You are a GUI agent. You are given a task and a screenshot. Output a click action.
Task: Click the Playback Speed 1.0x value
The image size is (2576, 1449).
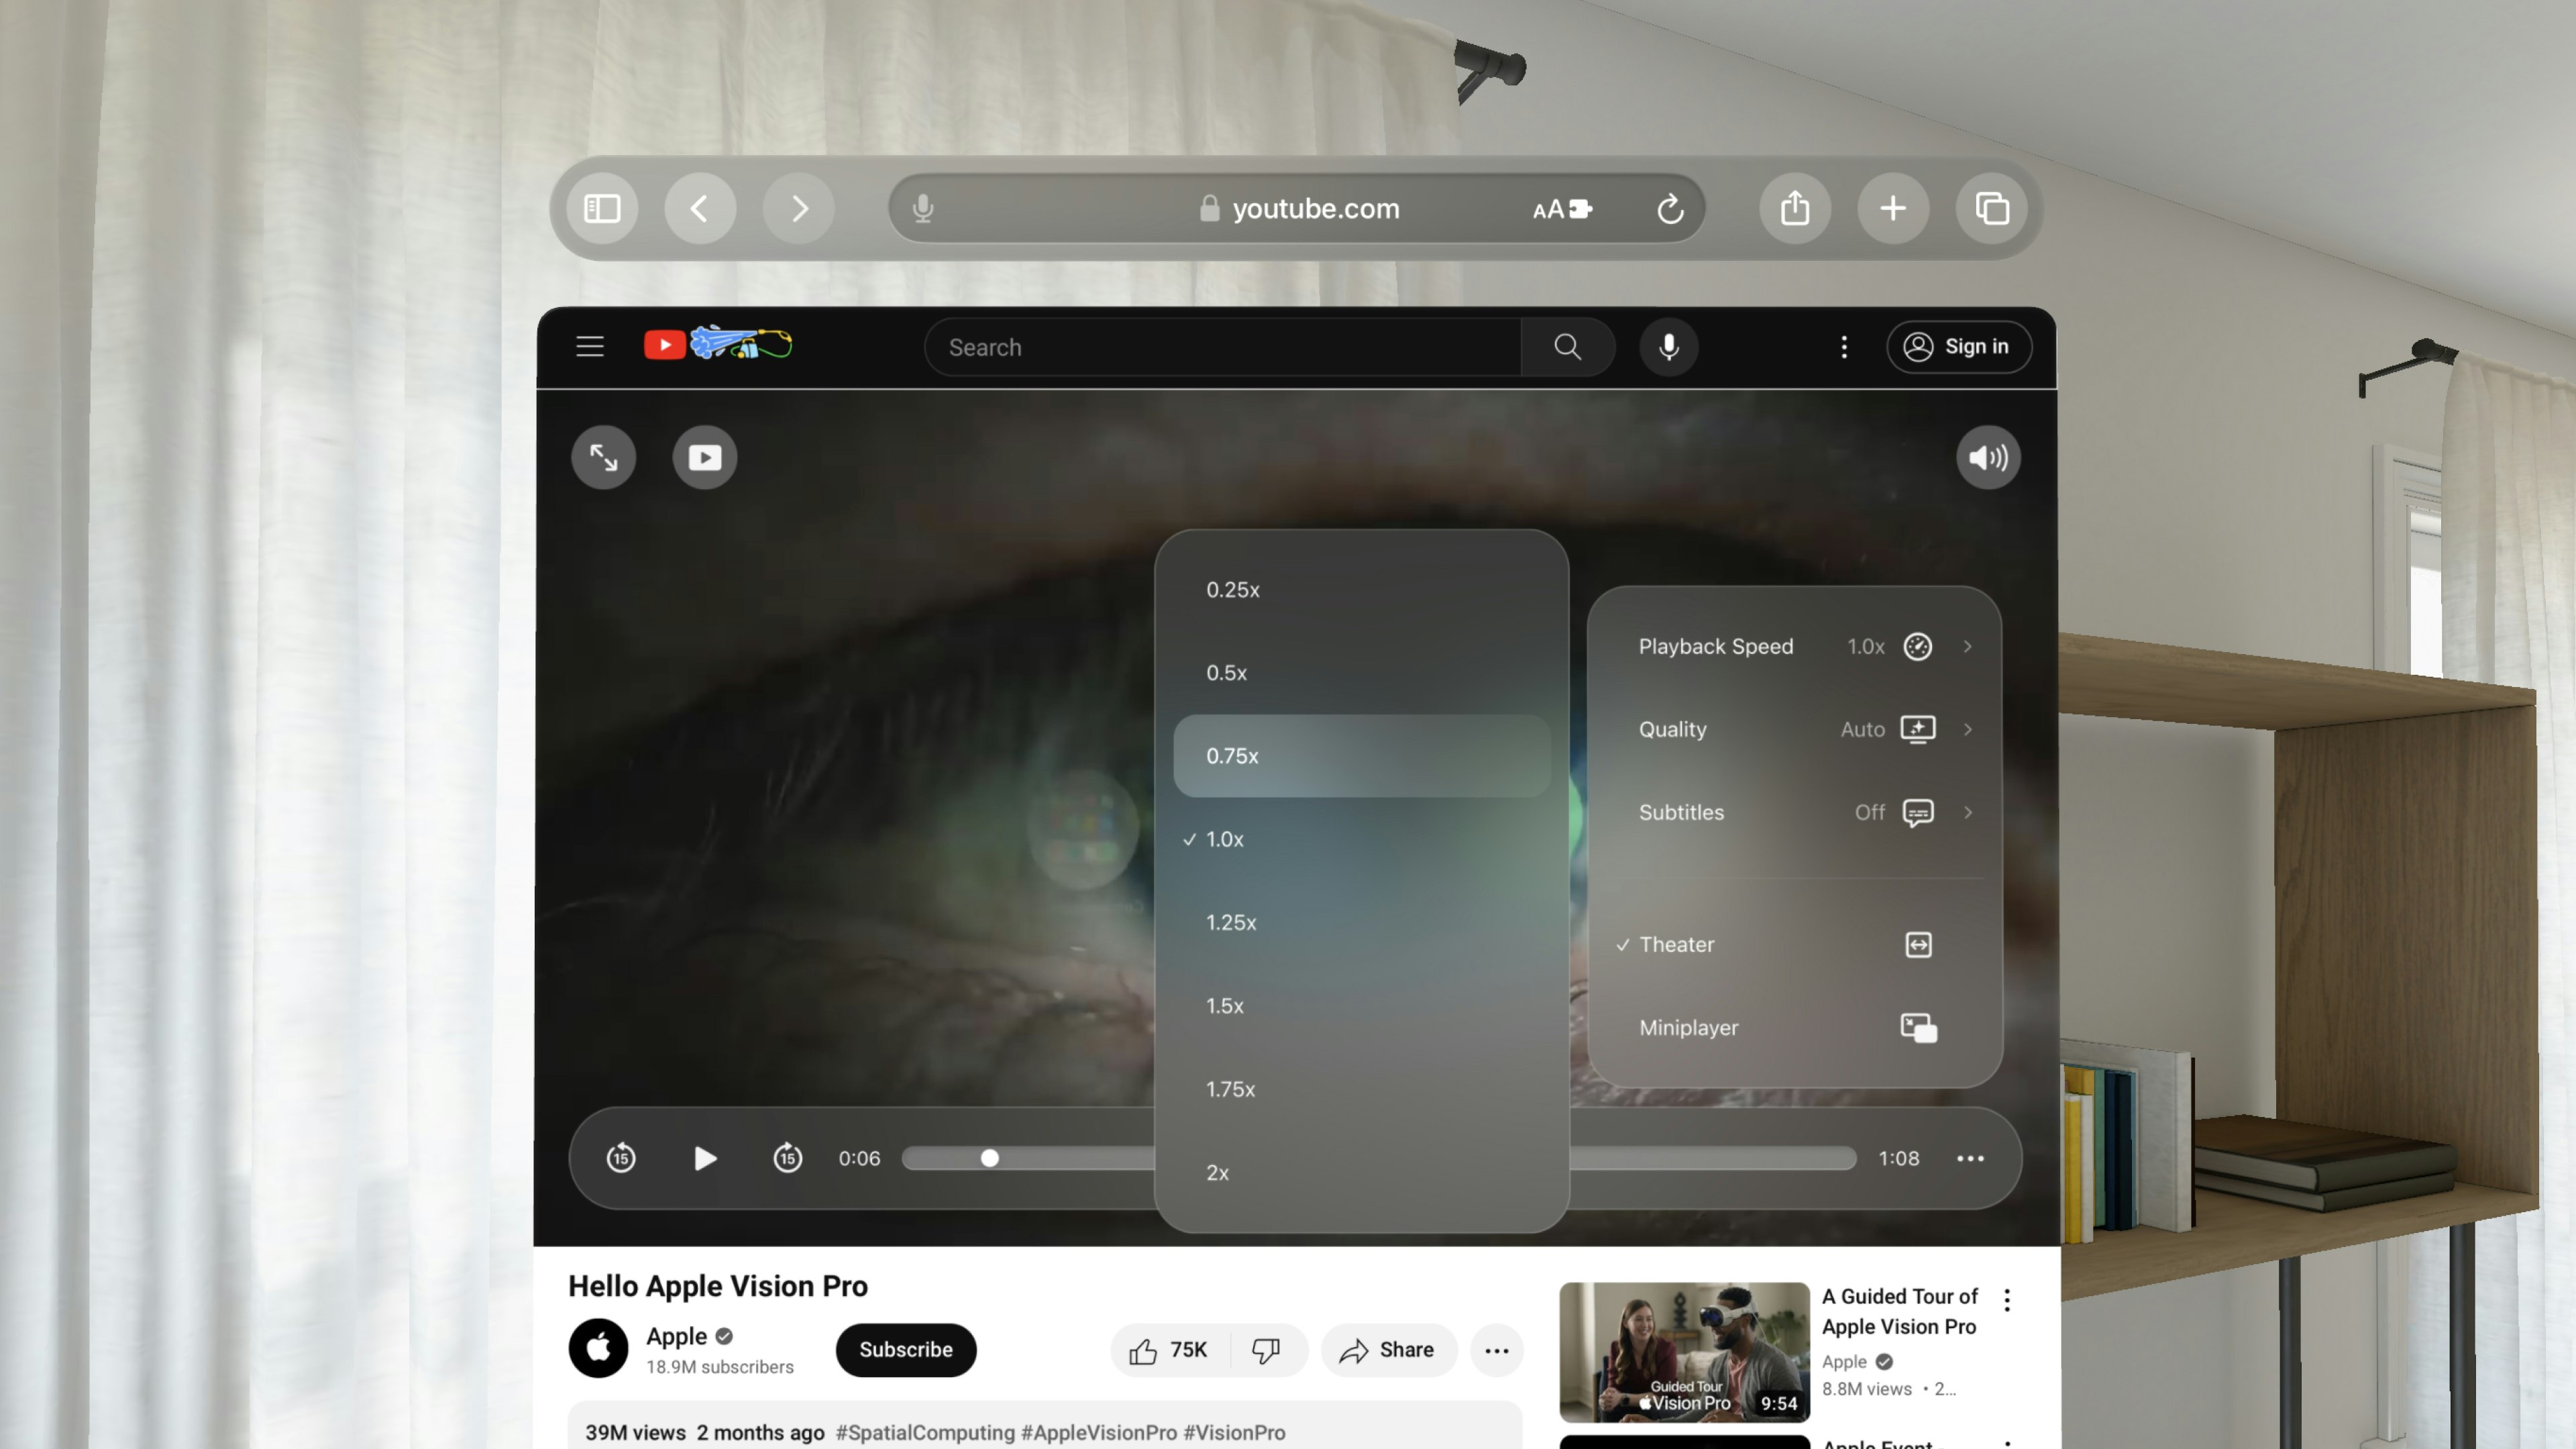(1865, 646)
